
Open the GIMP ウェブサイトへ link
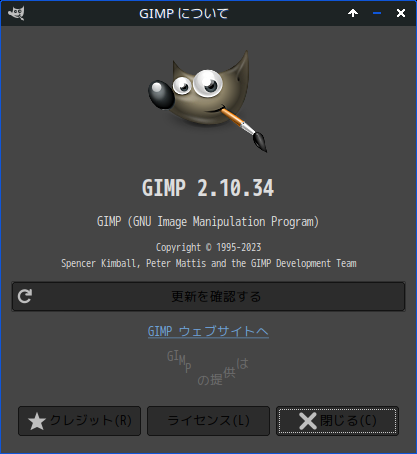[208, 332]
